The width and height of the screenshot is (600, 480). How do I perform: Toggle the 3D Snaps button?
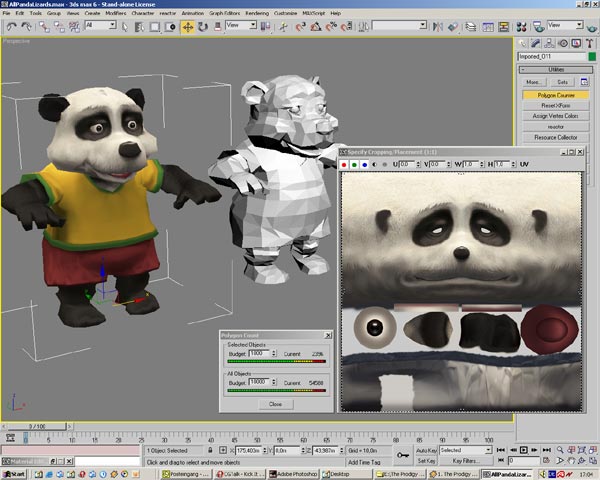[301, 26]
